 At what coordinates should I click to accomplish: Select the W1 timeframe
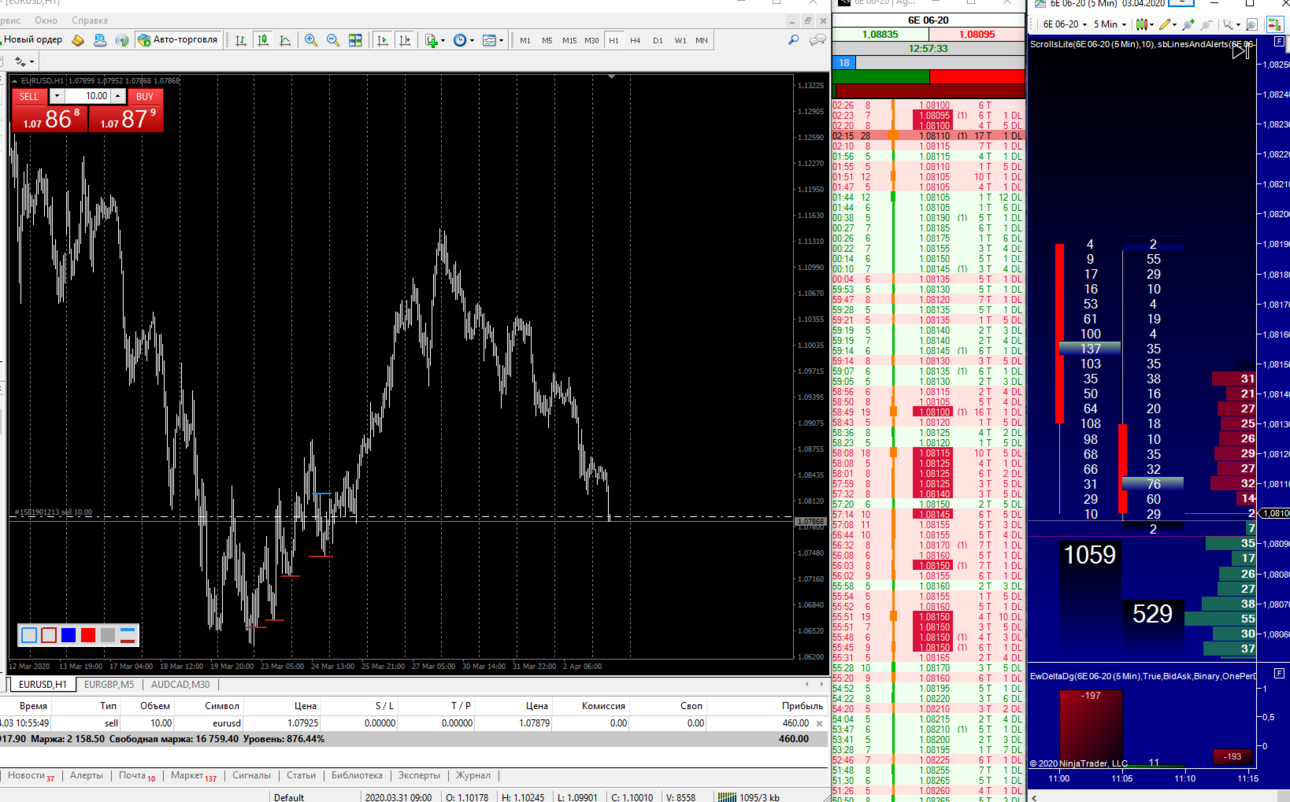point(680,40)
